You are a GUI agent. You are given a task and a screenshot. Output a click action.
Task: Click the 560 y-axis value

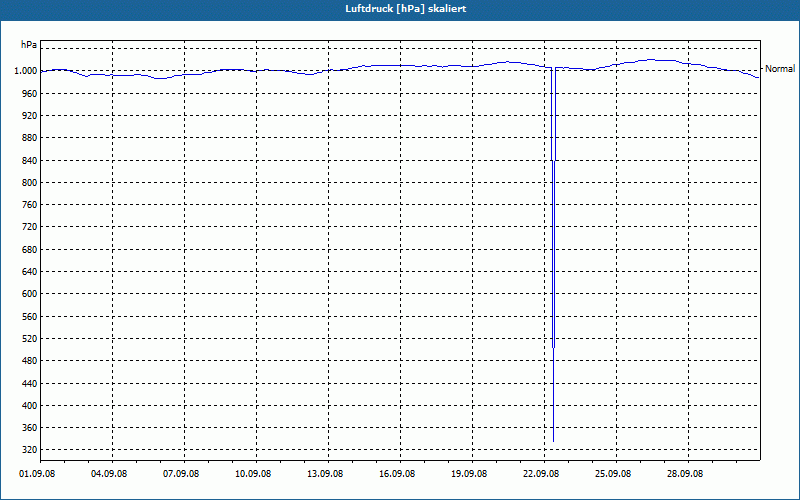click(30, 316)
